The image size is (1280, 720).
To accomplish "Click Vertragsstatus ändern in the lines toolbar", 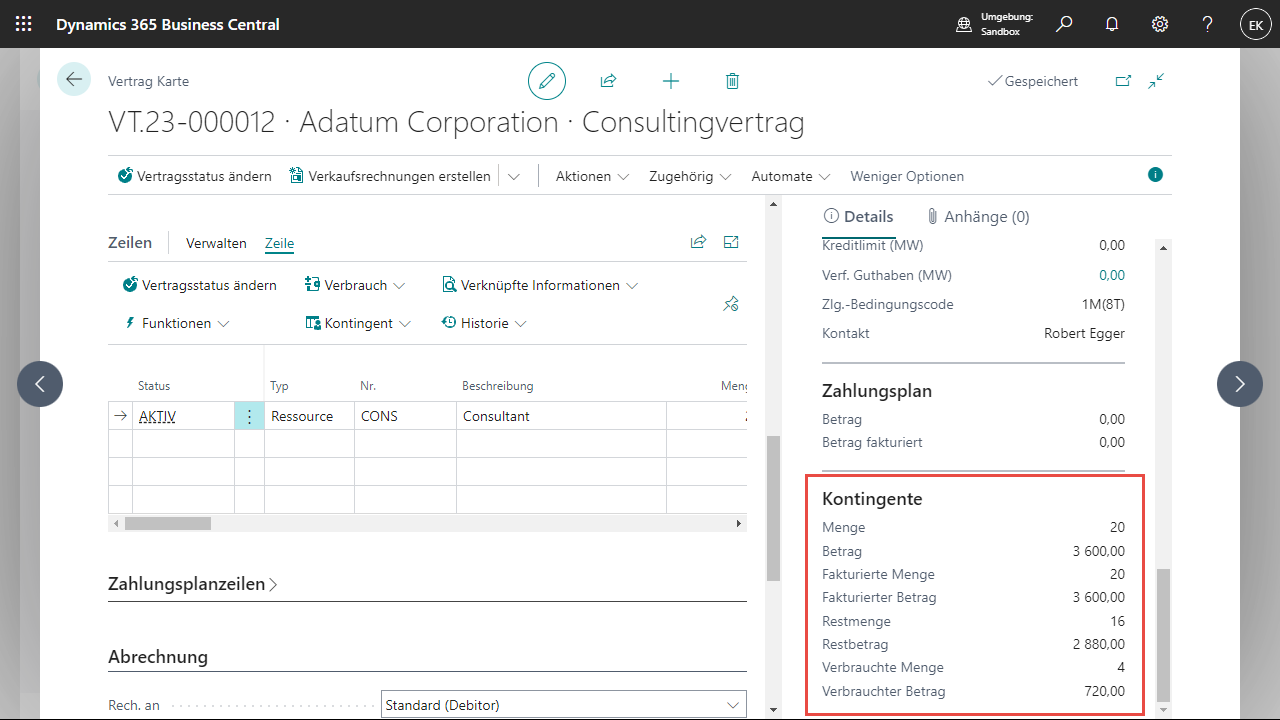I will pyautogui.click(x=199, y=285).
